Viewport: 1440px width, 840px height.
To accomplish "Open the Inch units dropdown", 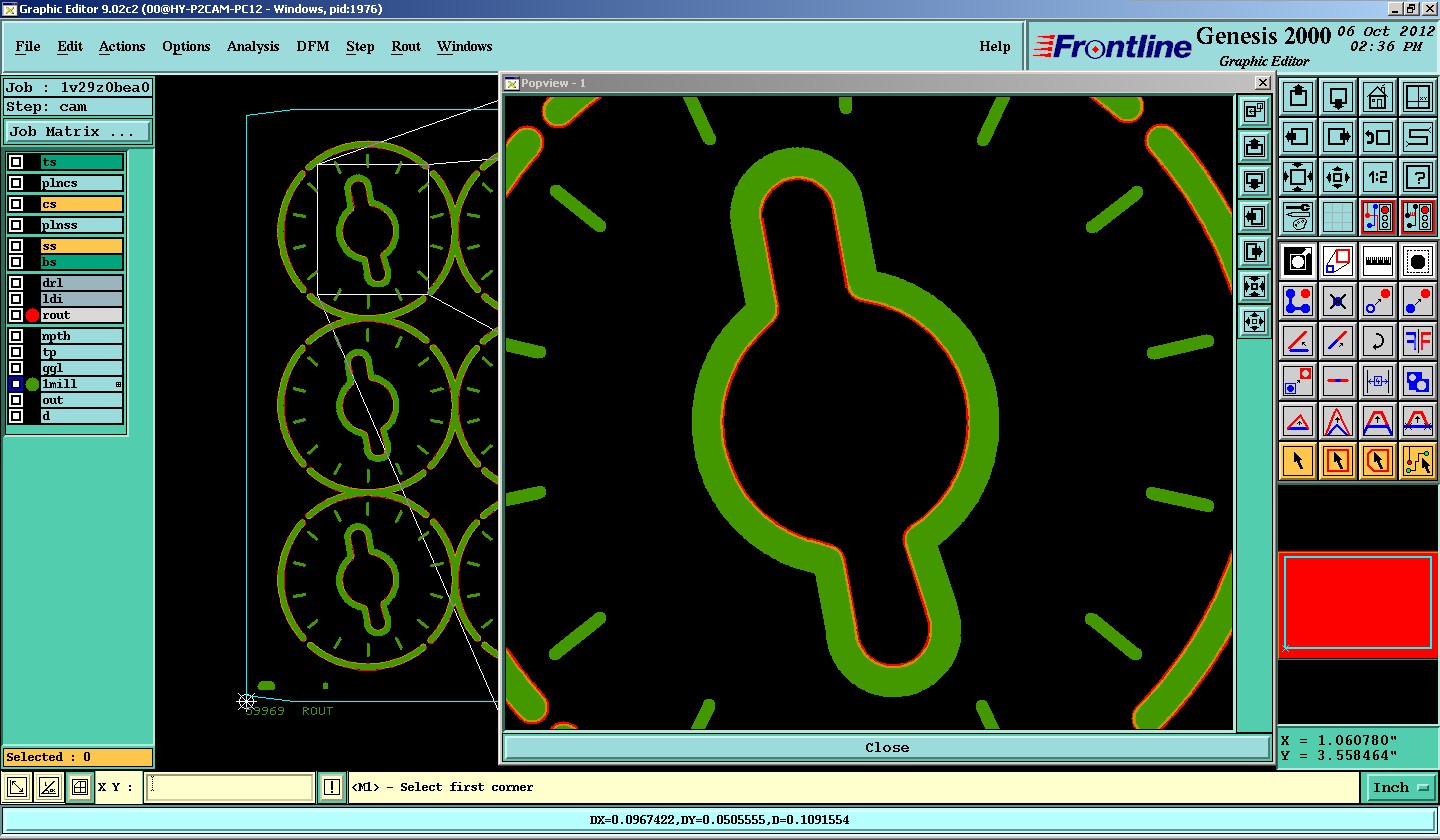I will (x=1400, y=788).
